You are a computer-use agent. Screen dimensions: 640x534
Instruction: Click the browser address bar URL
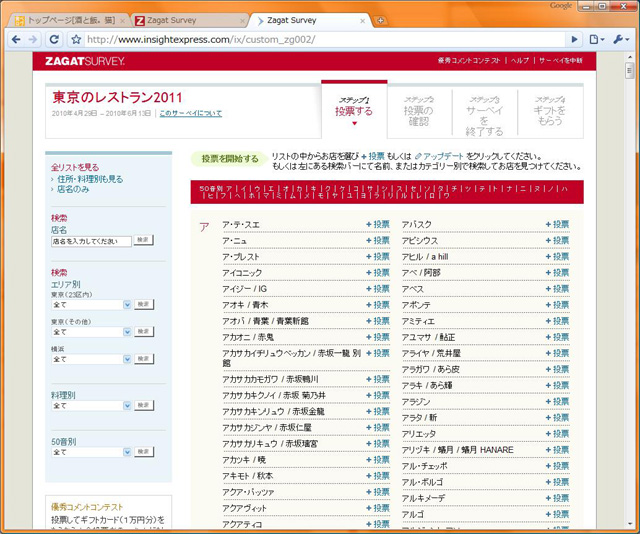(300, 40)
